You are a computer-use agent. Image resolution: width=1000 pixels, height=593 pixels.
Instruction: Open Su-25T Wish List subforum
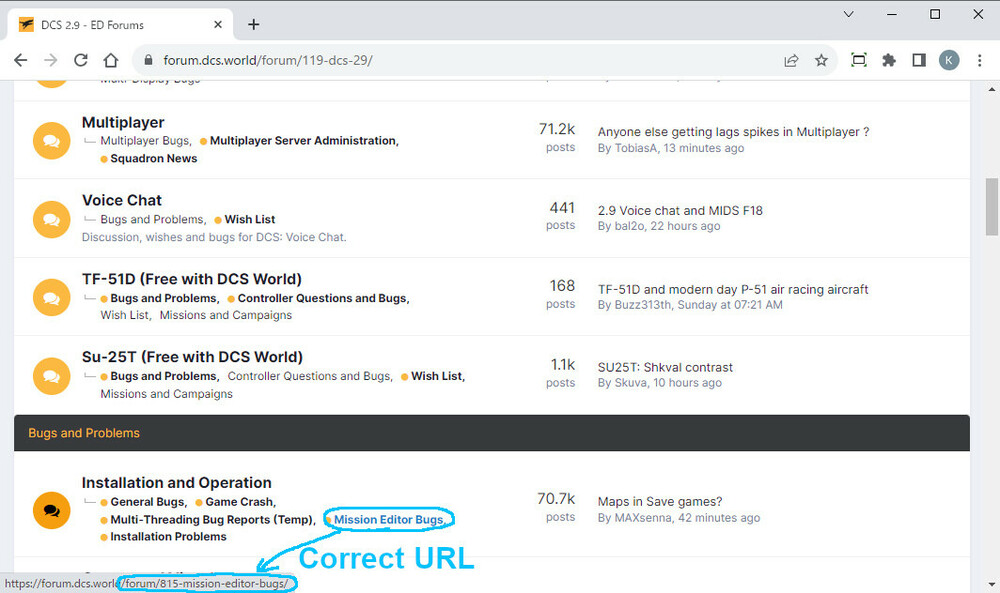point(436,376)
